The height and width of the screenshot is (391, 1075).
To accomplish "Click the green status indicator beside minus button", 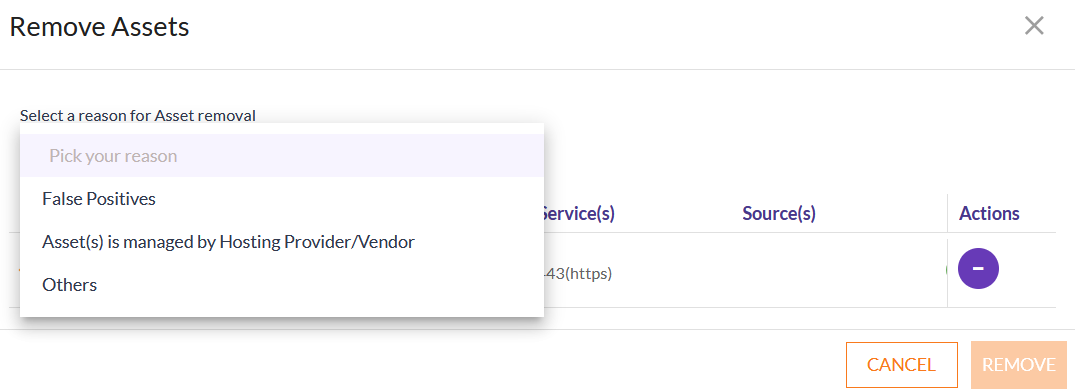I will pyautogui.click(x=947, y=269).
